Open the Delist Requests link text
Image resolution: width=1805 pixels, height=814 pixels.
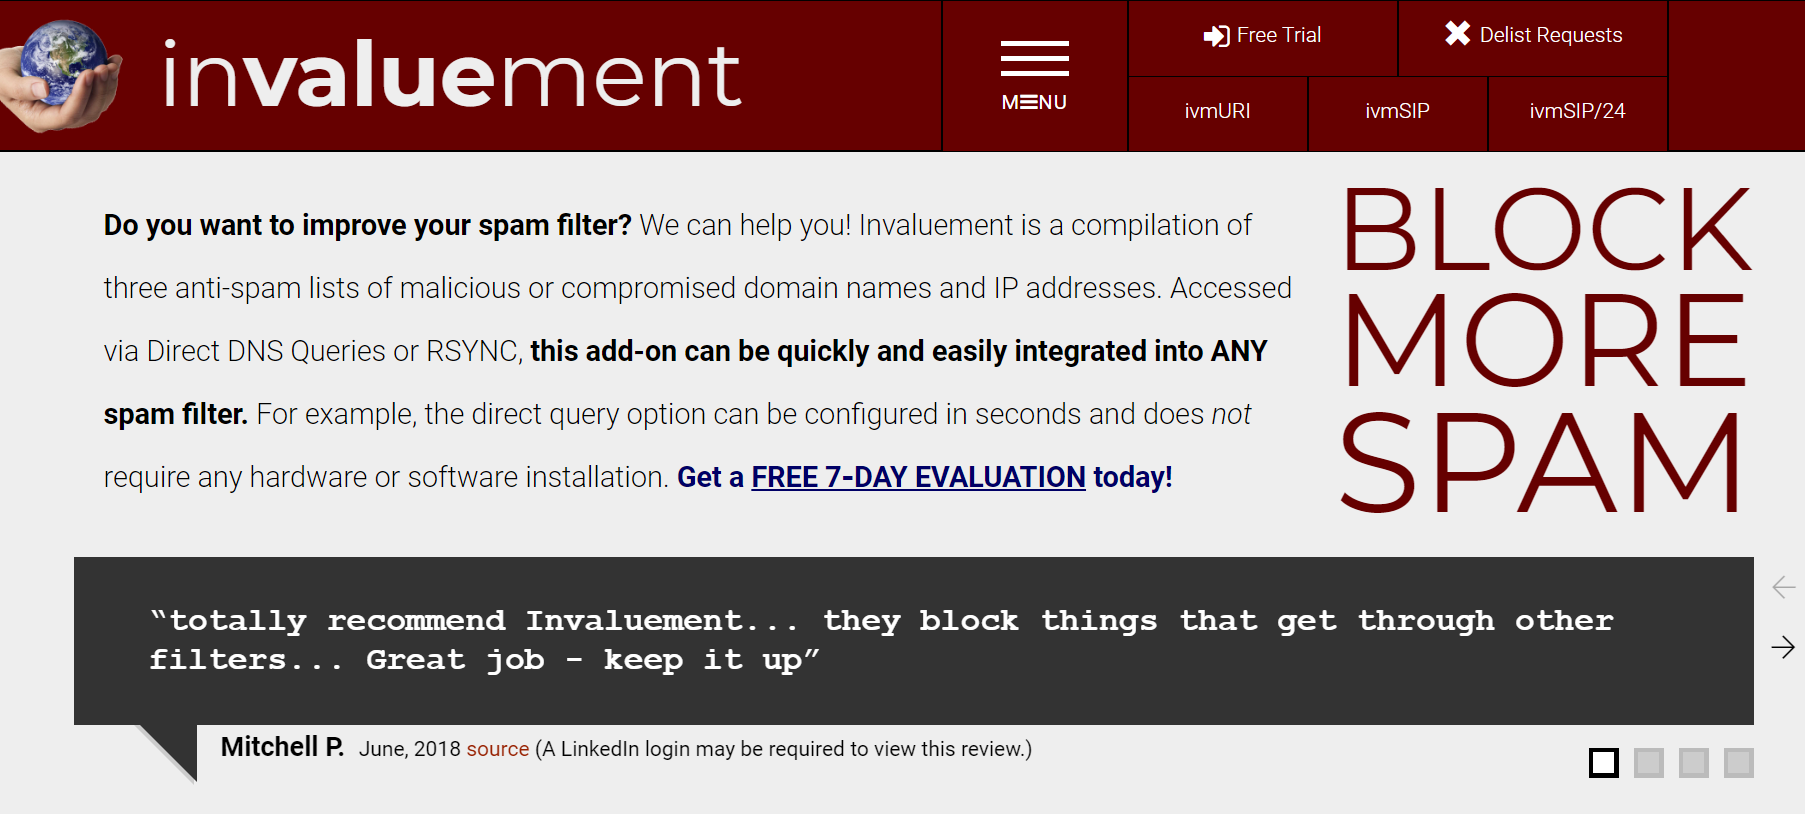[1550, 35]
